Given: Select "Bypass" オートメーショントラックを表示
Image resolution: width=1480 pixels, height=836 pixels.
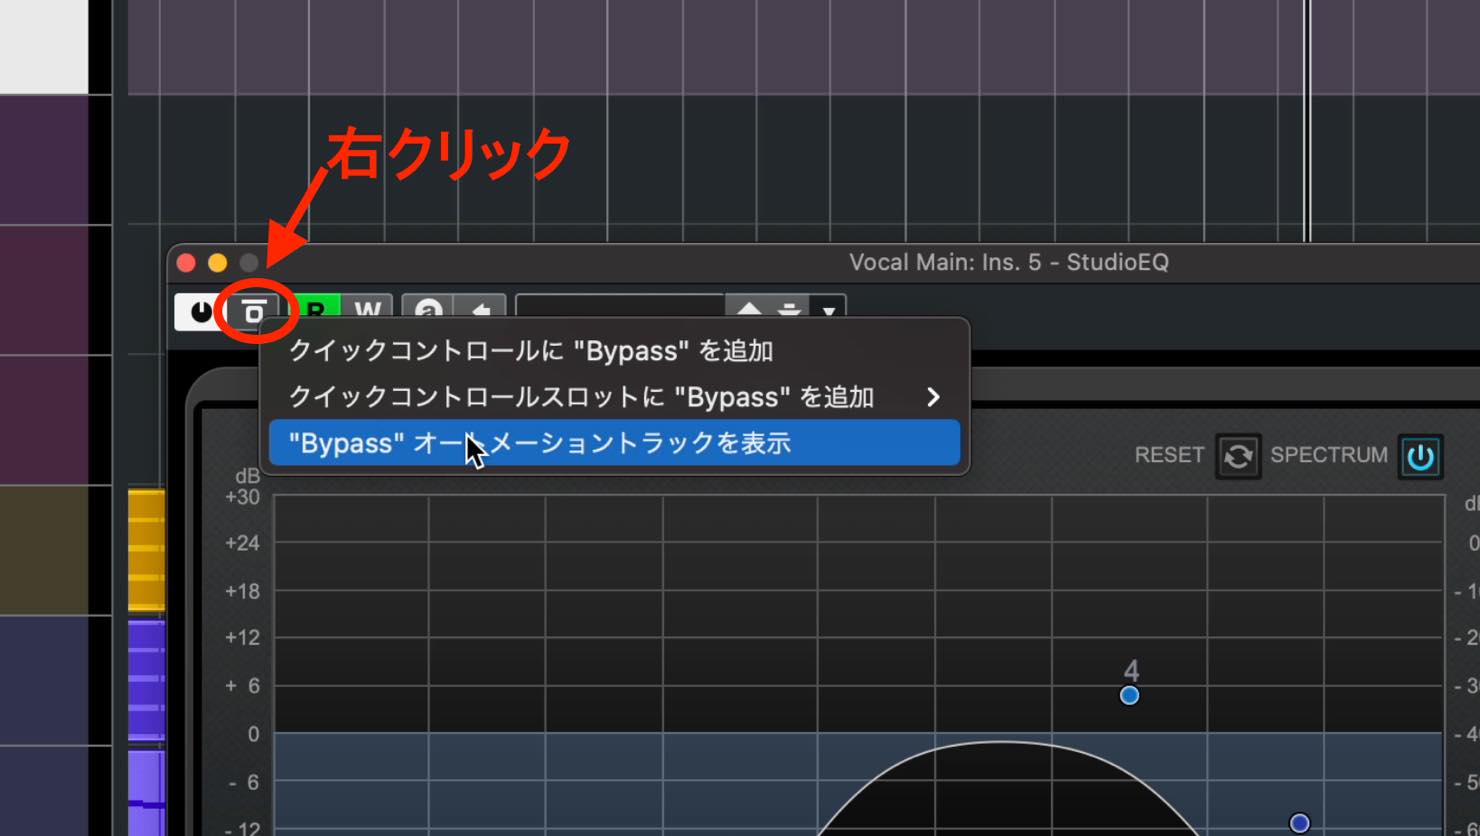Looking at the screenshot, I should [614, 443].
